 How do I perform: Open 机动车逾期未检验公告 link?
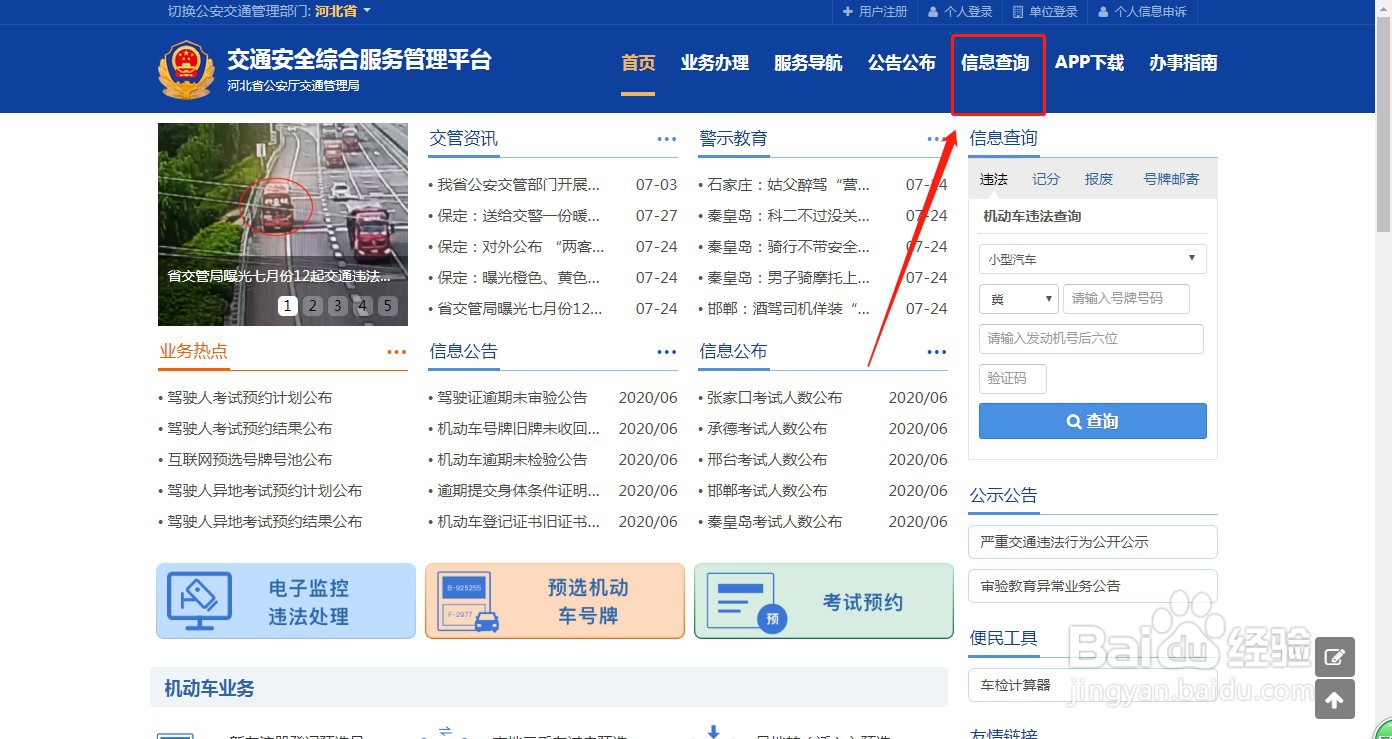point(512,460)
